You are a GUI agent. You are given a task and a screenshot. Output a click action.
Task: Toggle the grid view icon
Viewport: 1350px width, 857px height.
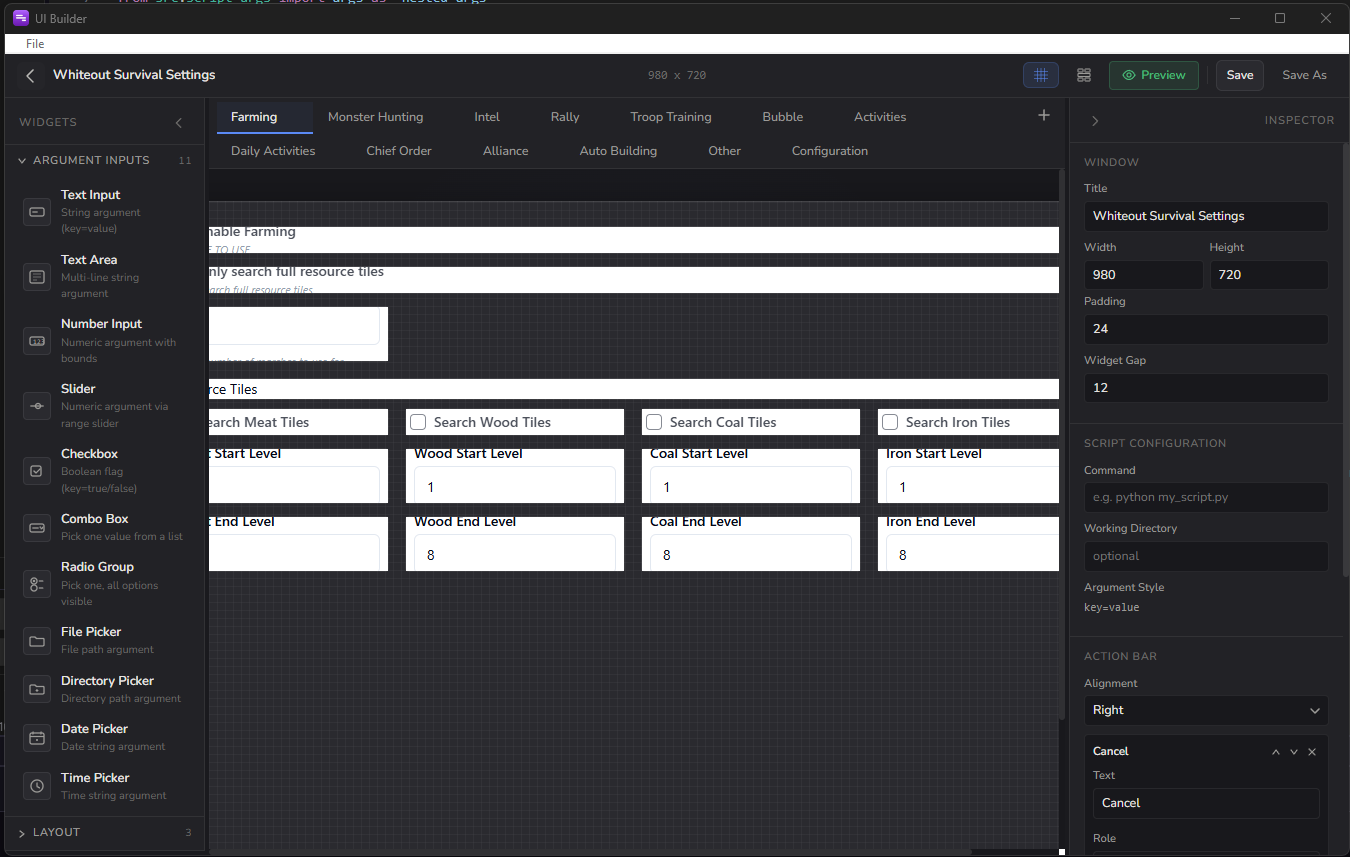pyautogui.click(x=1041, y=75)
